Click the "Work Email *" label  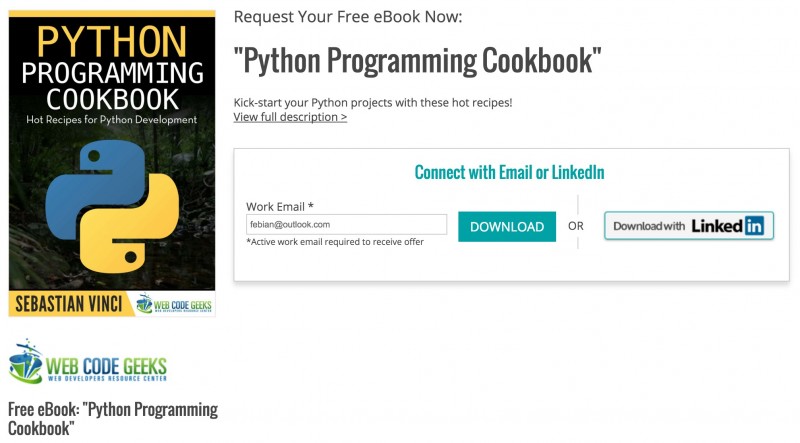point(280,207)
